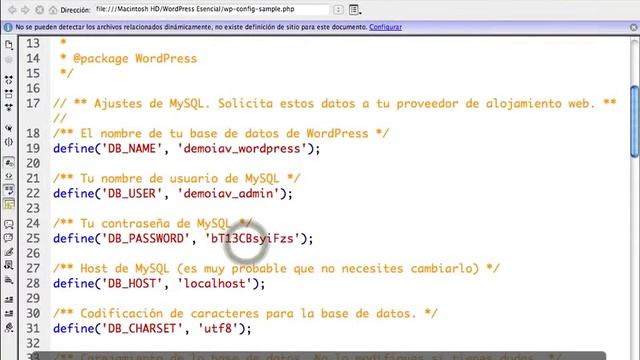This screenshot has width=640, height=360.
Task: Click 'utf8' charset value
Action: point(218,328)
